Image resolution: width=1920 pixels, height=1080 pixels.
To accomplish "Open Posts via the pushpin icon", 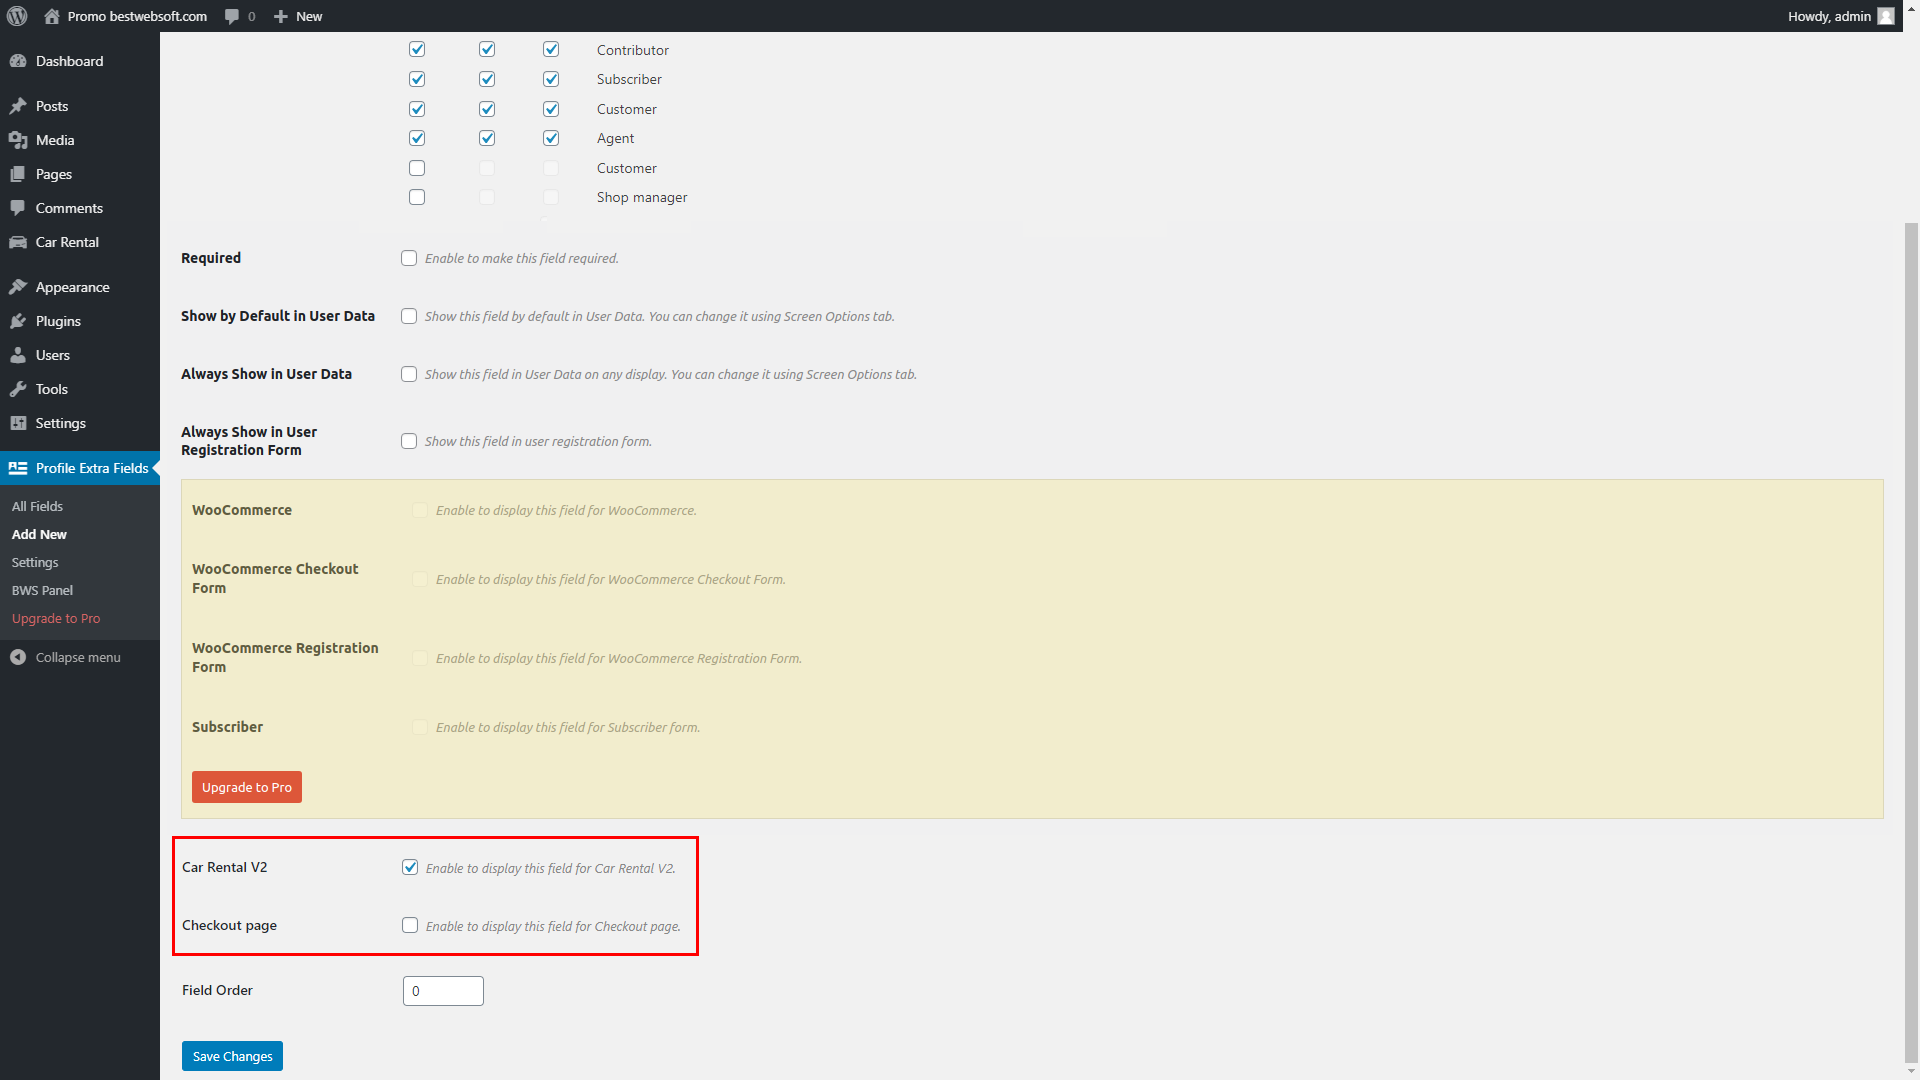I will (18, 106).
